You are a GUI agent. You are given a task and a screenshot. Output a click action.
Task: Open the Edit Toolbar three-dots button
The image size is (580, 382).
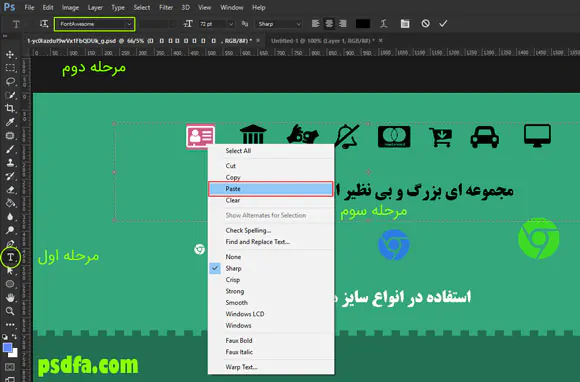tap(10, 324)
